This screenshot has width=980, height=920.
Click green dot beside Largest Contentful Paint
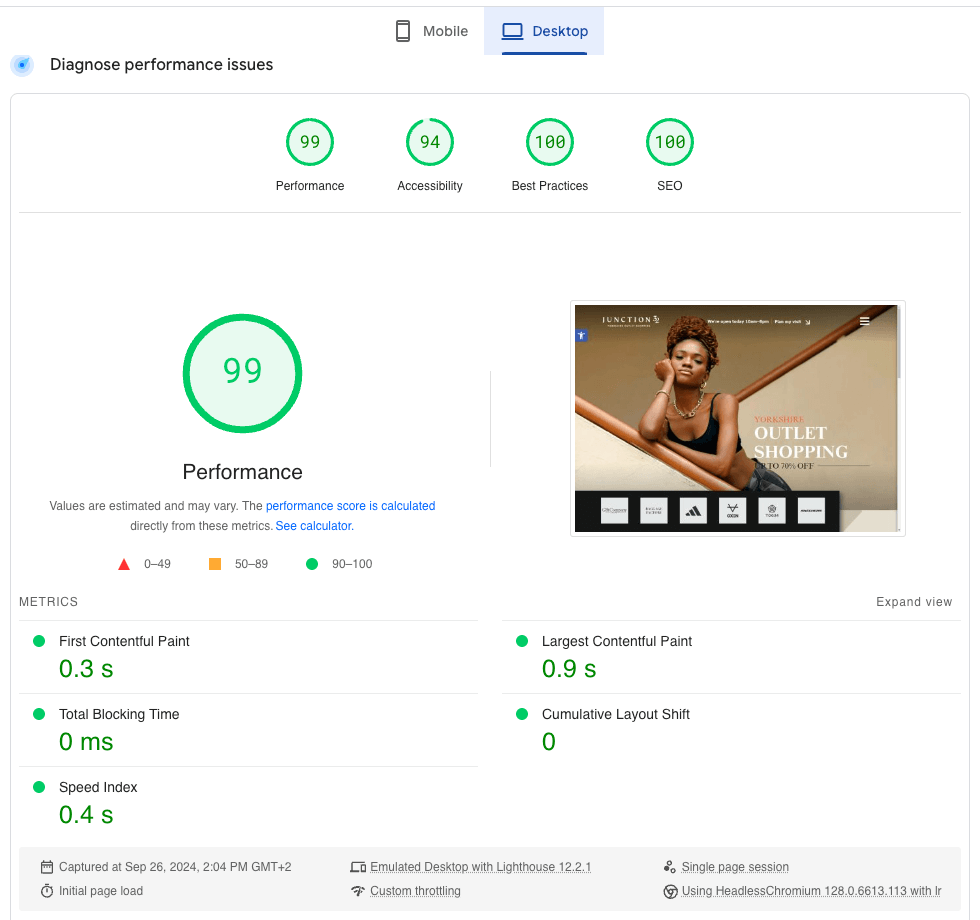(x=522, y=641)
